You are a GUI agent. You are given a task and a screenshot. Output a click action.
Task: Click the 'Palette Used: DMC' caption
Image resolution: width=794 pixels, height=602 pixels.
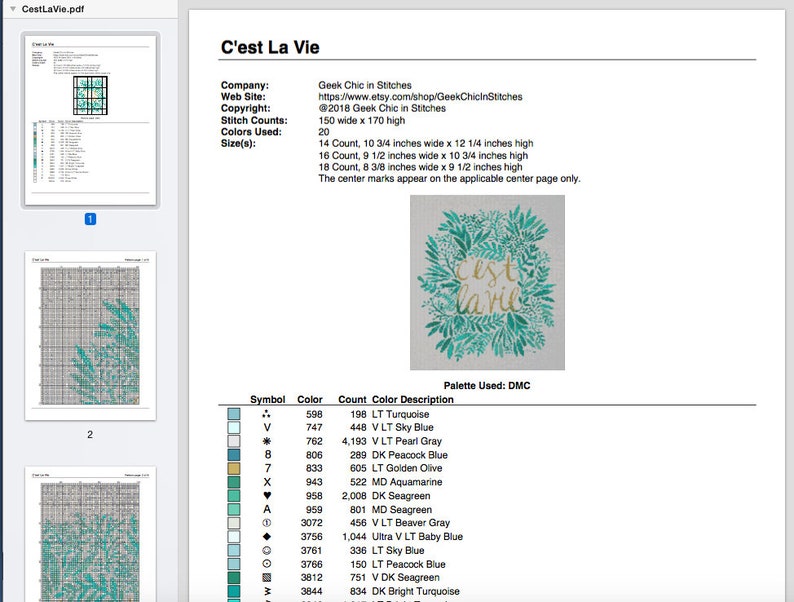pyautogui.click(x=487, y=386)
